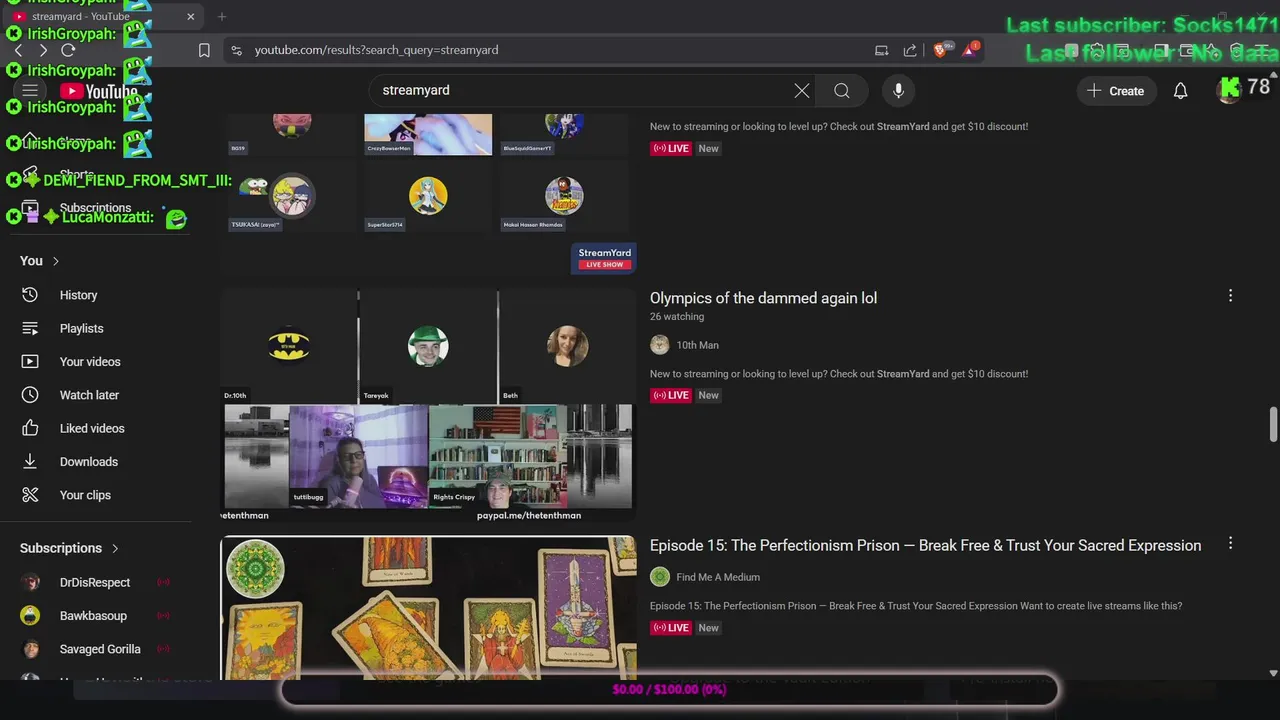Click the Liked videos thumbs-up icon
Image resolution: width=1280 pixels, height=720 pixels.
[30, 428]
